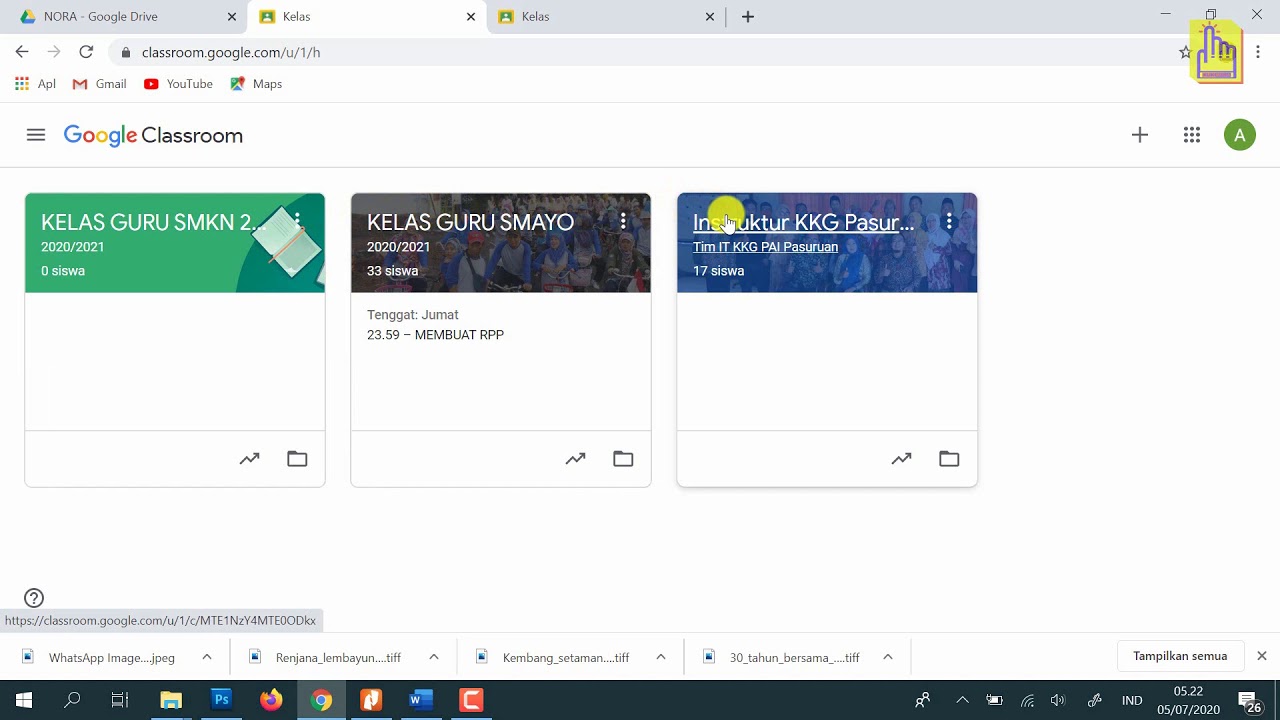Open Drive folder for KELAS GURU SMKN 2
The image size is (1280, 720).
297,459
